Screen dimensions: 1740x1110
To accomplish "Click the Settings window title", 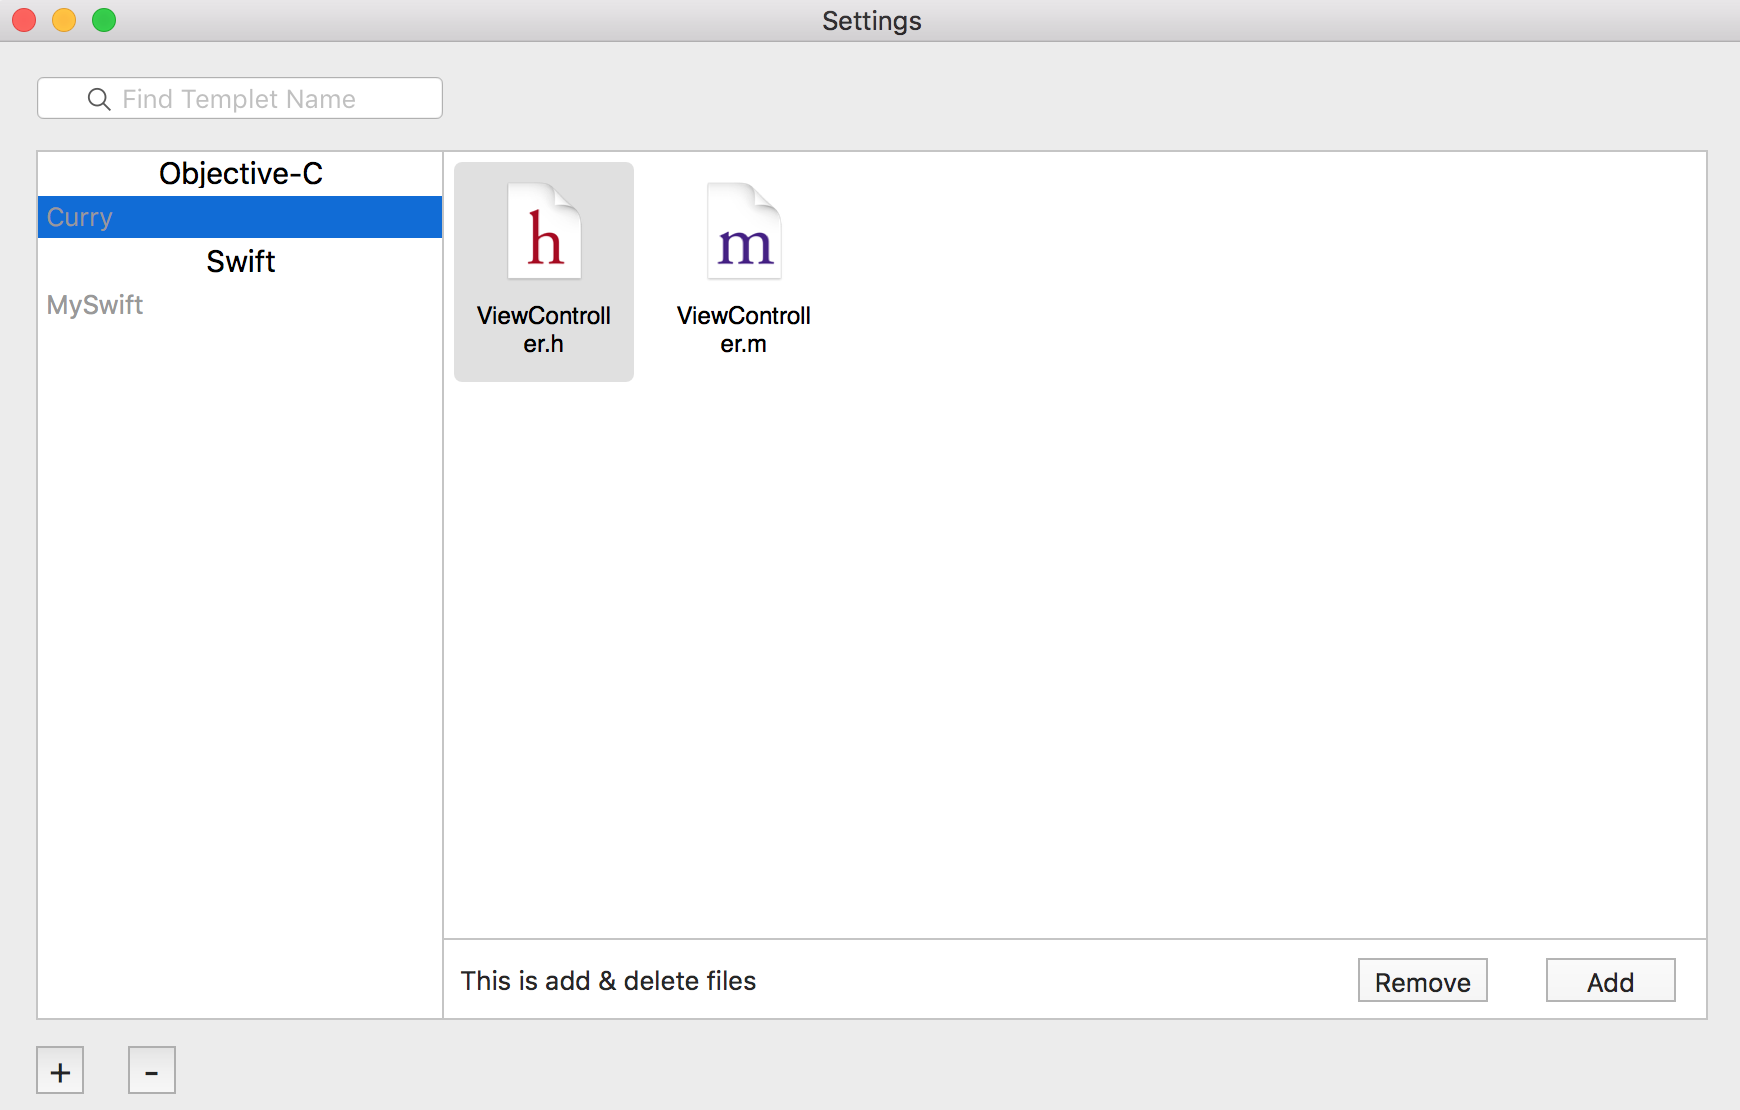I will (x=871, y=21).
